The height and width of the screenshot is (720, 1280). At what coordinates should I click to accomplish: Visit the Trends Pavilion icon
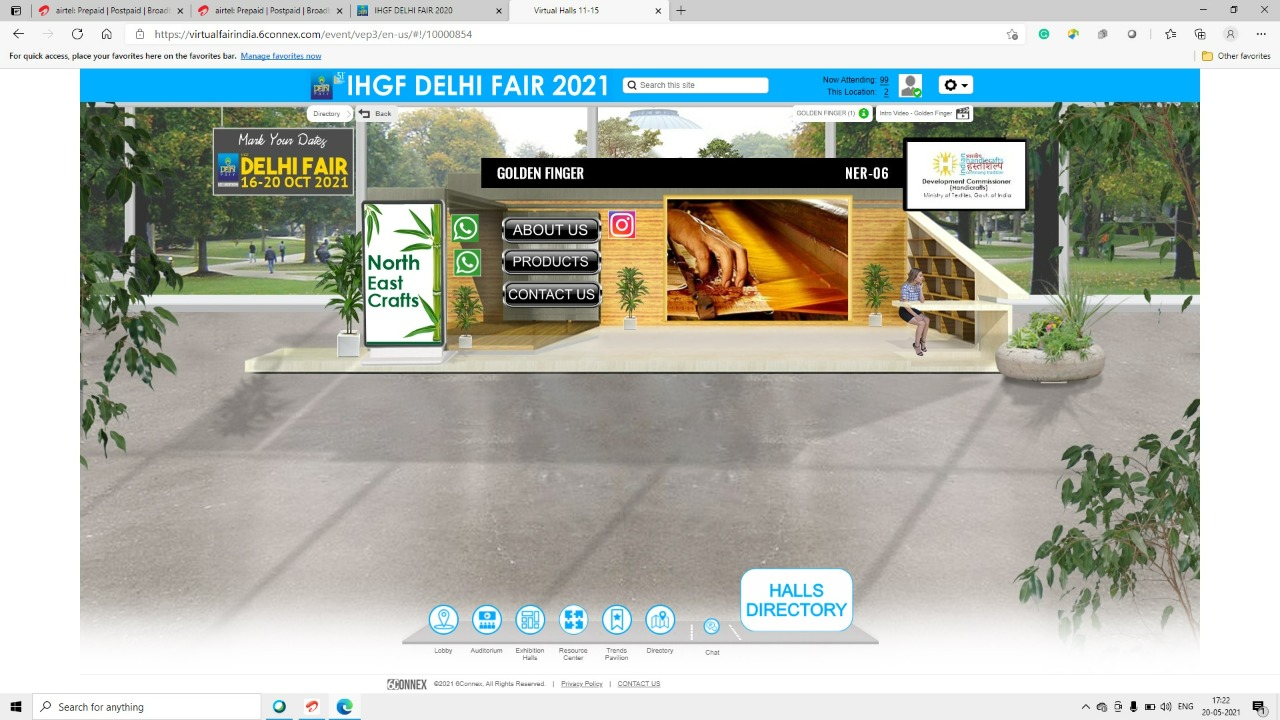point(617,620)
